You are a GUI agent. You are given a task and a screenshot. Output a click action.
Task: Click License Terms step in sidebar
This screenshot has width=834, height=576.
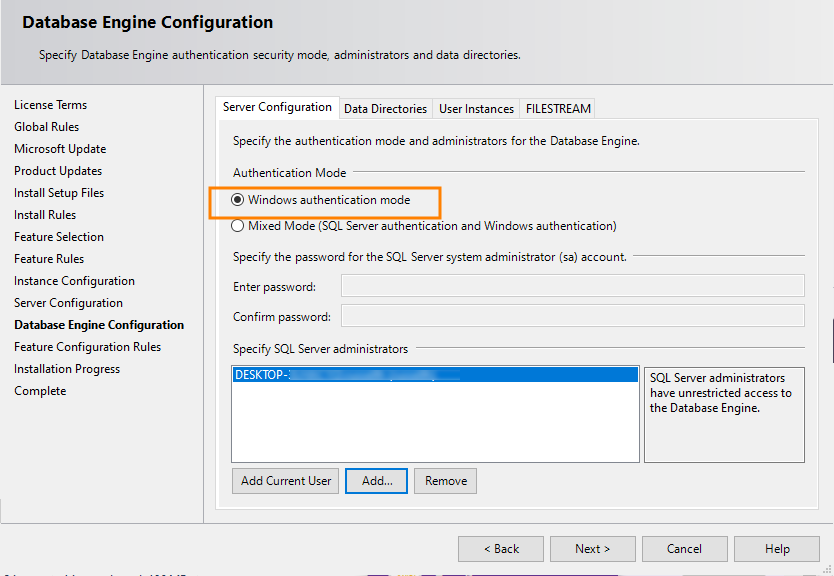click(51, 105)
